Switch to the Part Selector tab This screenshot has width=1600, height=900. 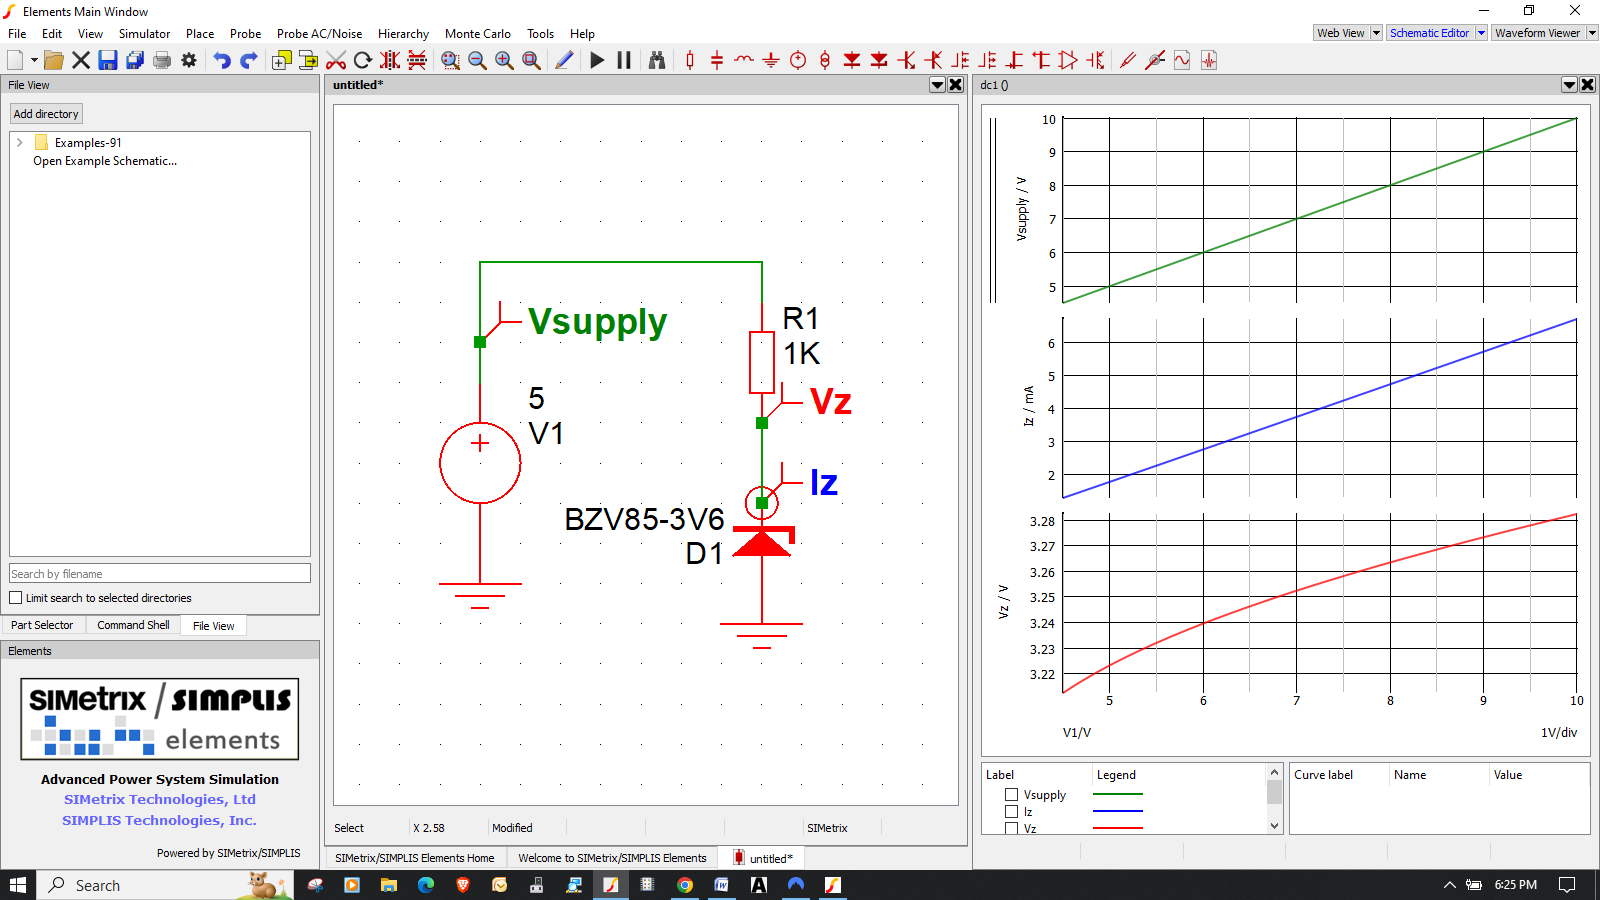(42, 625)
